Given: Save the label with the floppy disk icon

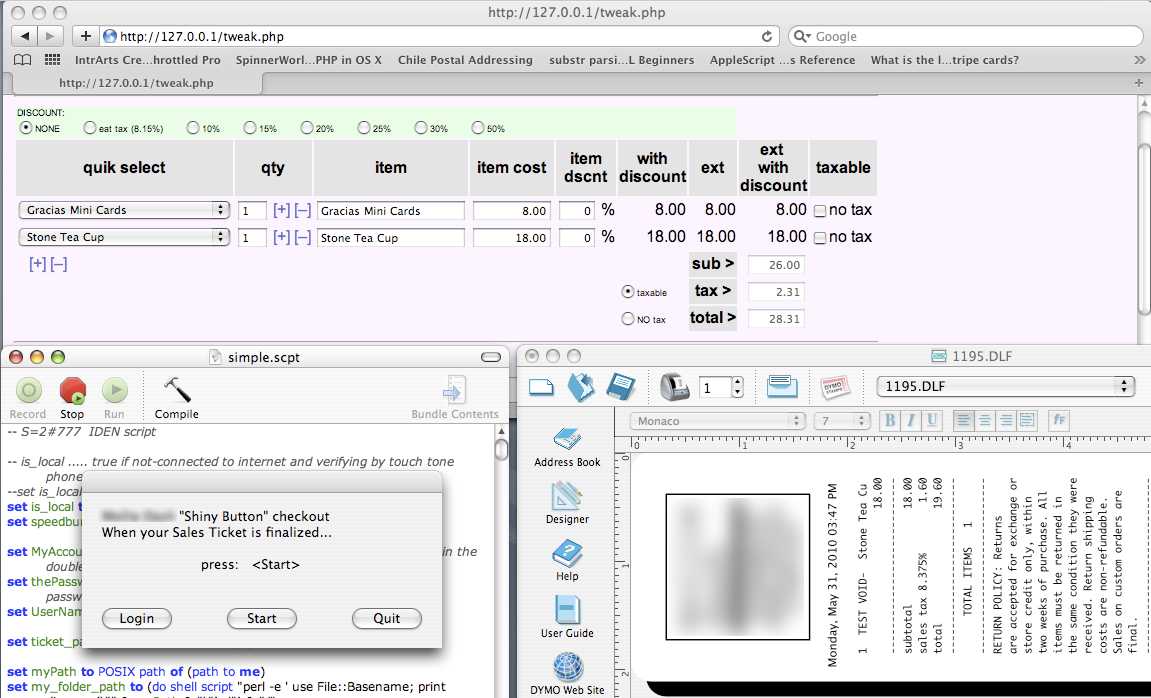Looking at the screenshot, I should (x=620, y=386).
